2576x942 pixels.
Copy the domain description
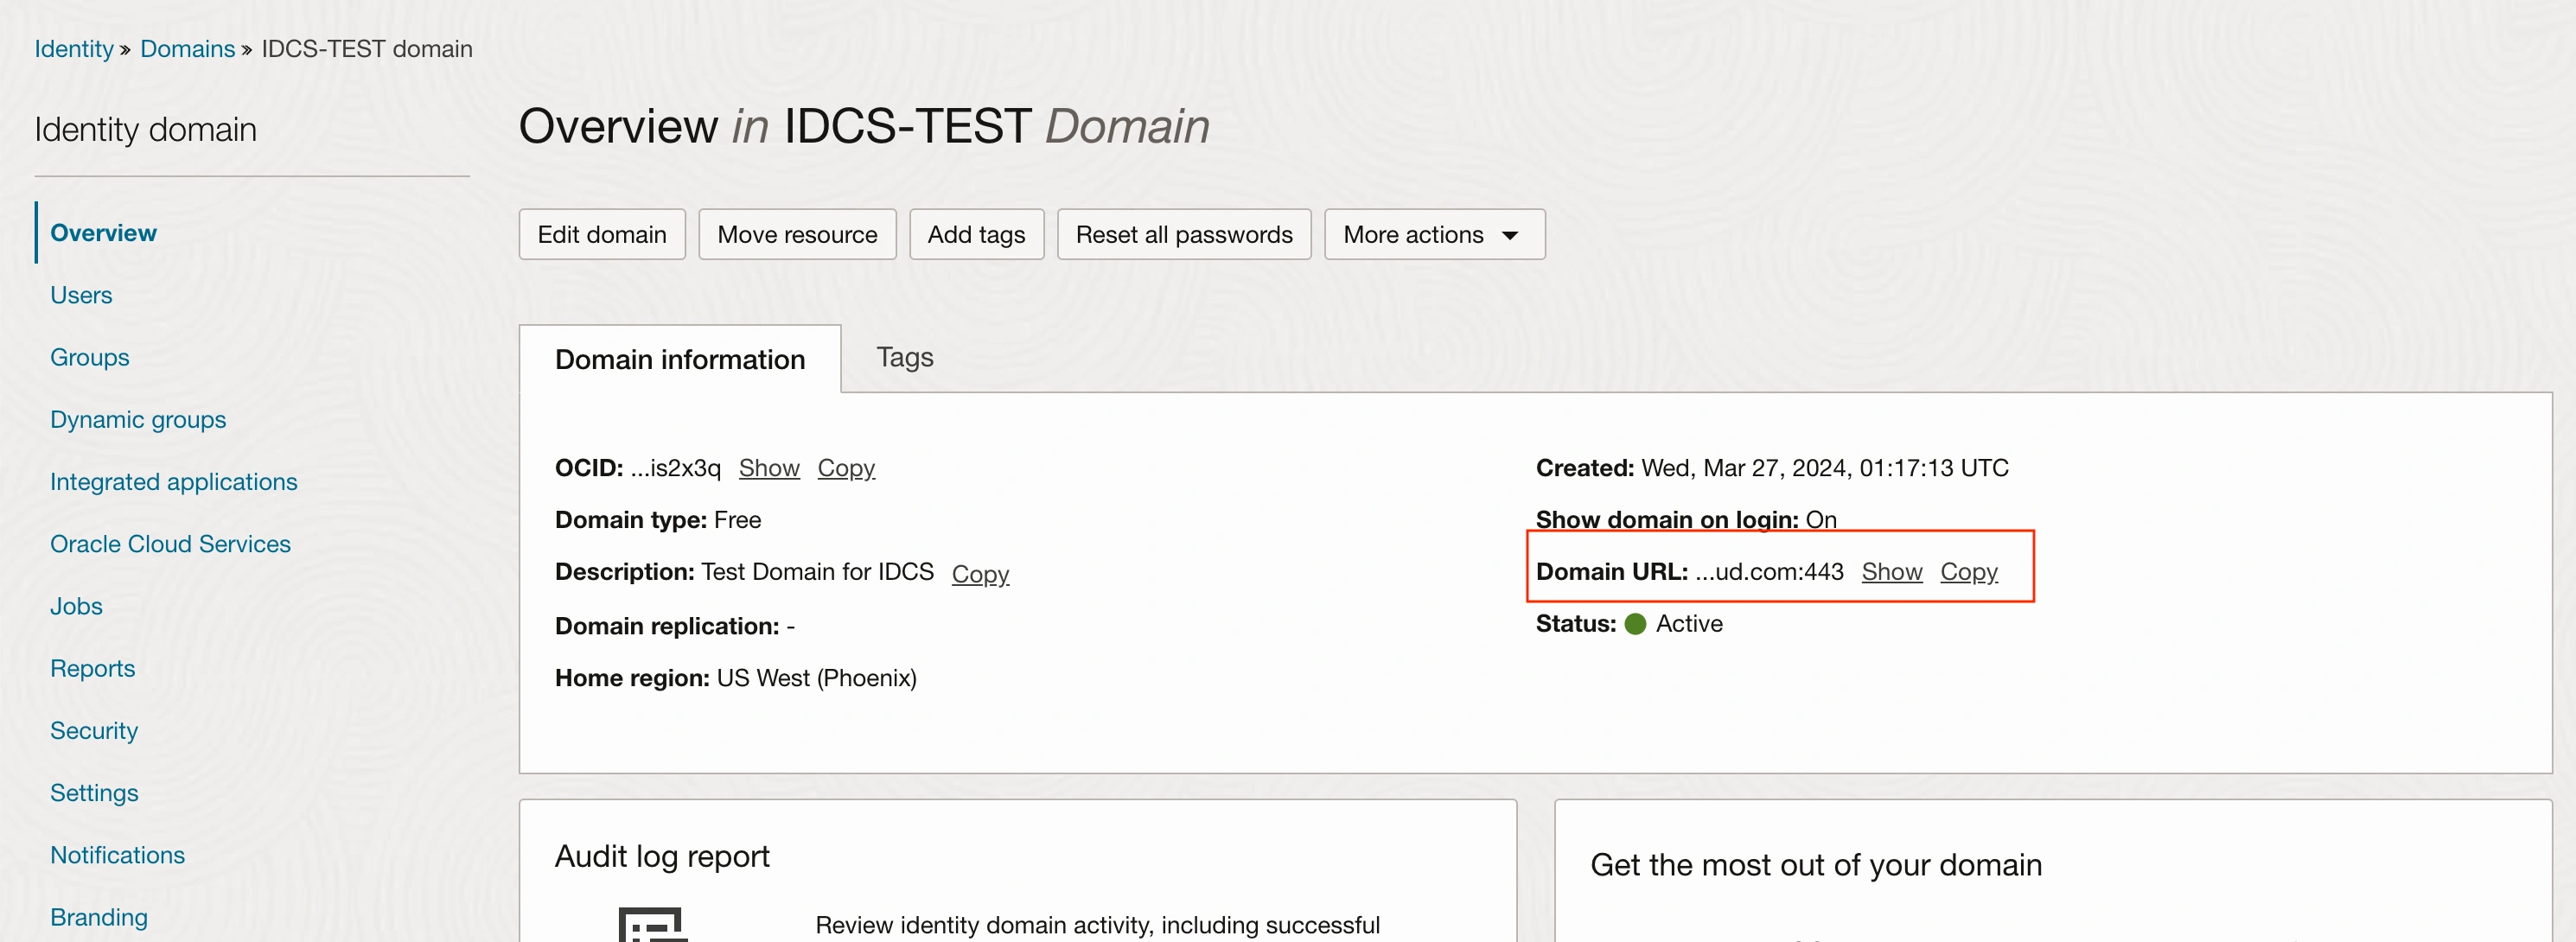(979, 573)
